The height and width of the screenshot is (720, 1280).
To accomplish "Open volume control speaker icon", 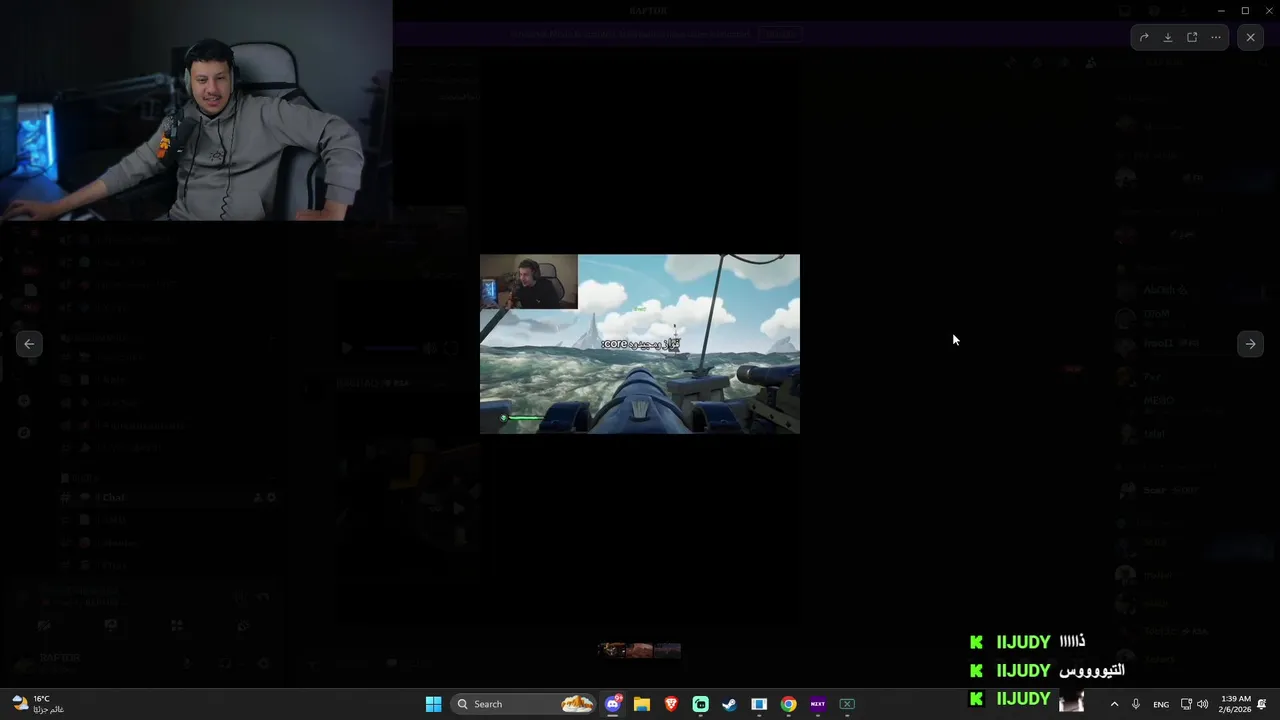I will 1202,704.
